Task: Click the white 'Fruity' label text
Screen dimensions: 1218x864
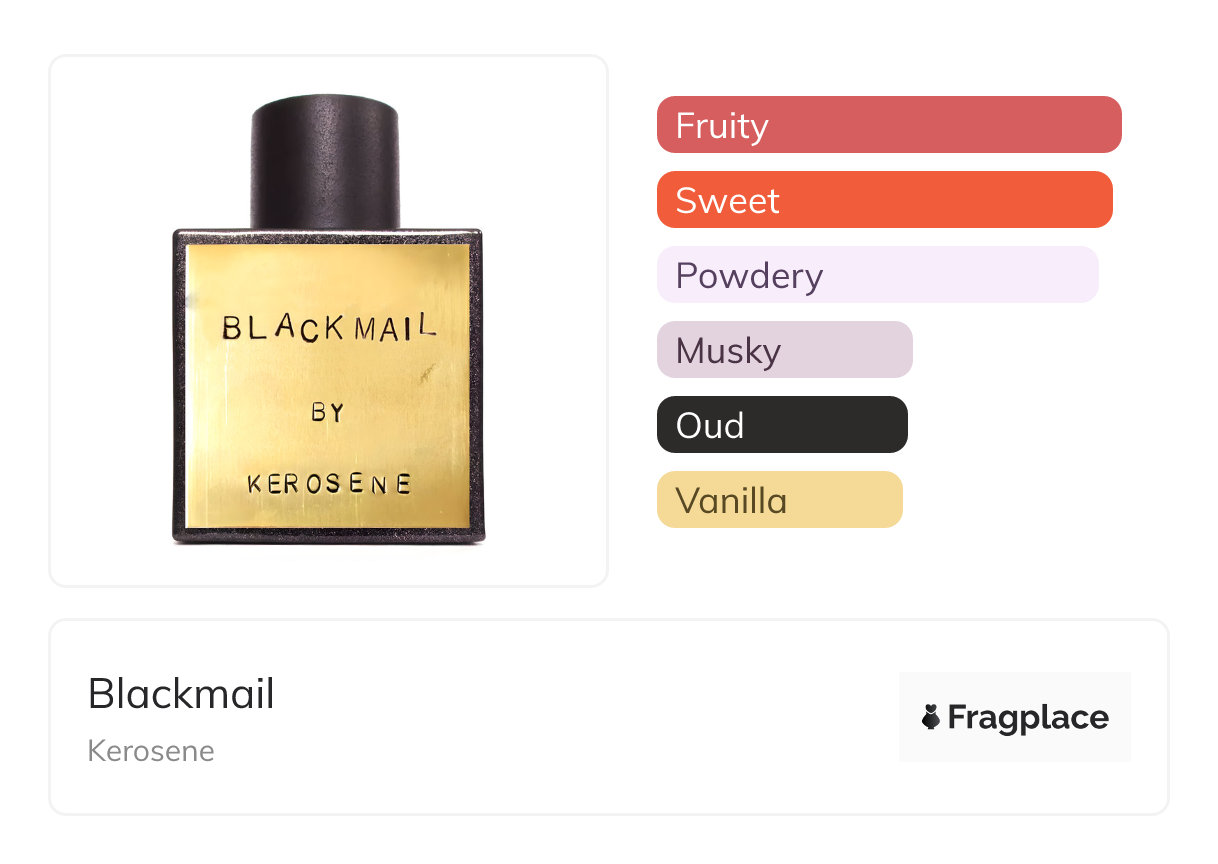Action: click(x=722, y=126)
